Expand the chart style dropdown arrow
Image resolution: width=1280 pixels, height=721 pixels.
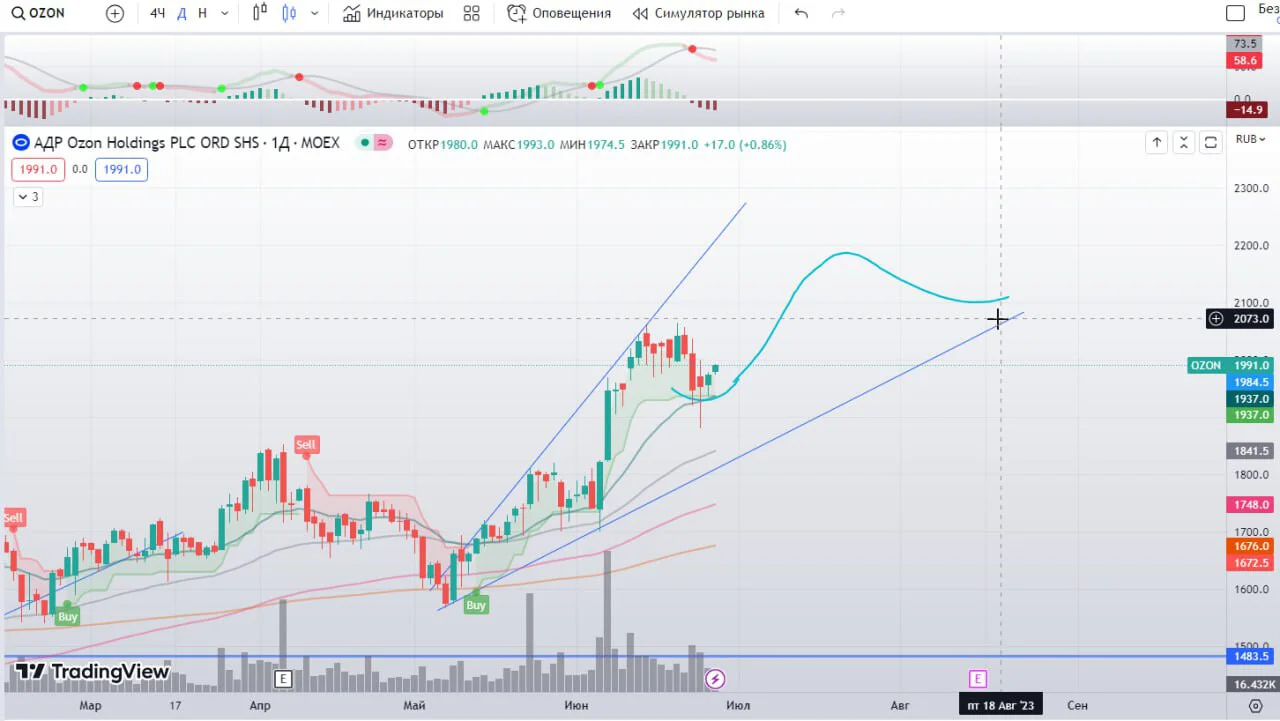315,13
